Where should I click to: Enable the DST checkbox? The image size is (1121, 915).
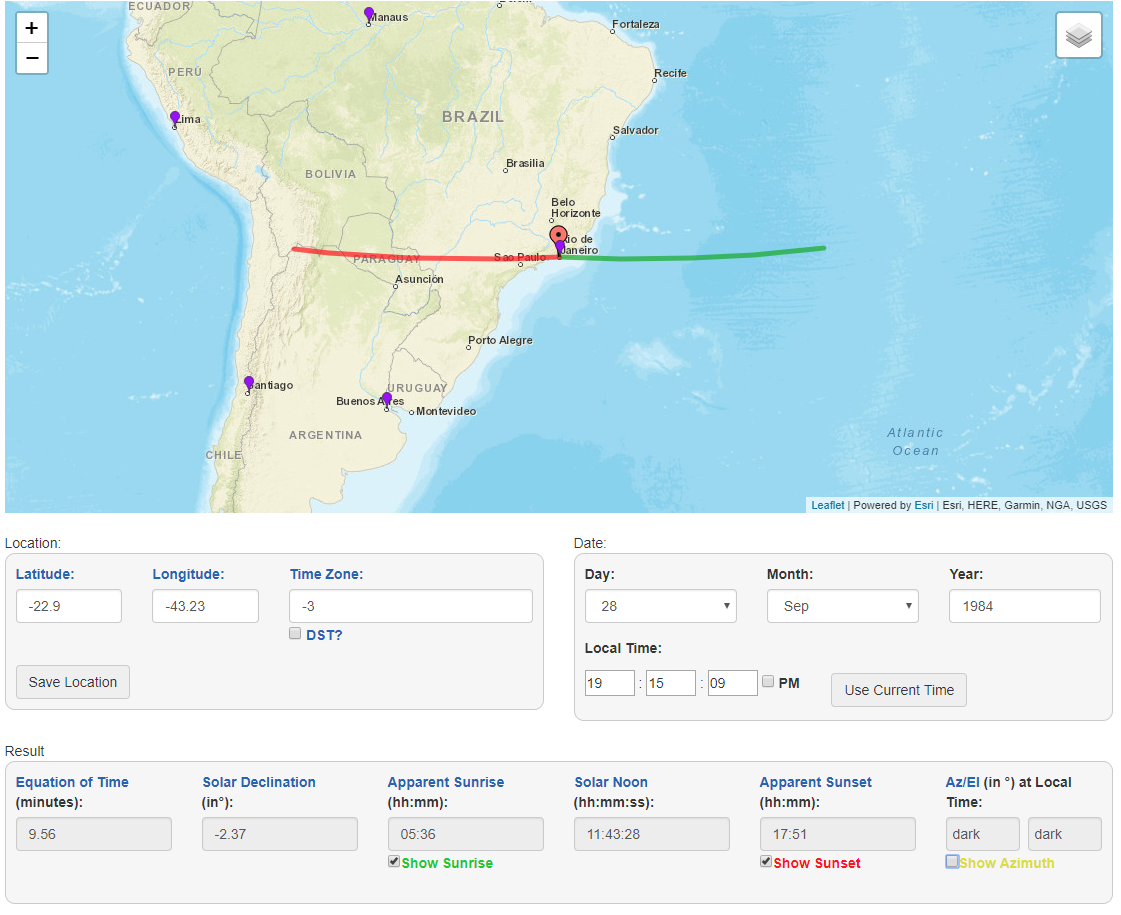(295, 633)
